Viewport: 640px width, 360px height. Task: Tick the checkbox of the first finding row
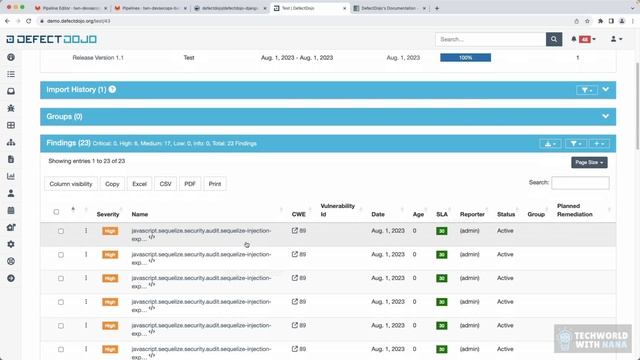pyautogui.click(x=61, y=231)
